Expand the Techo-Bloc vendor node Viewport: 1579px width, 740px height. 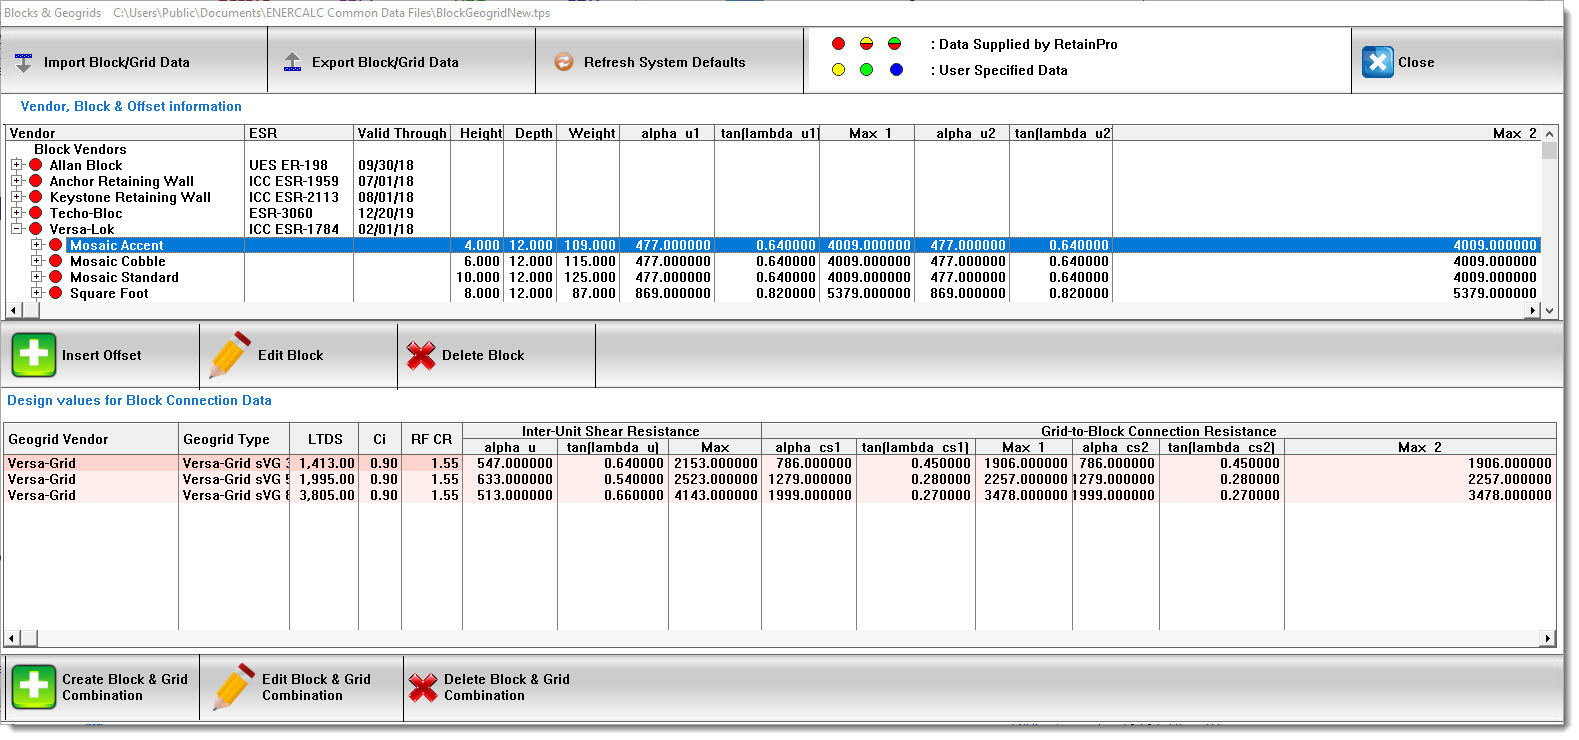coord(16,213)
